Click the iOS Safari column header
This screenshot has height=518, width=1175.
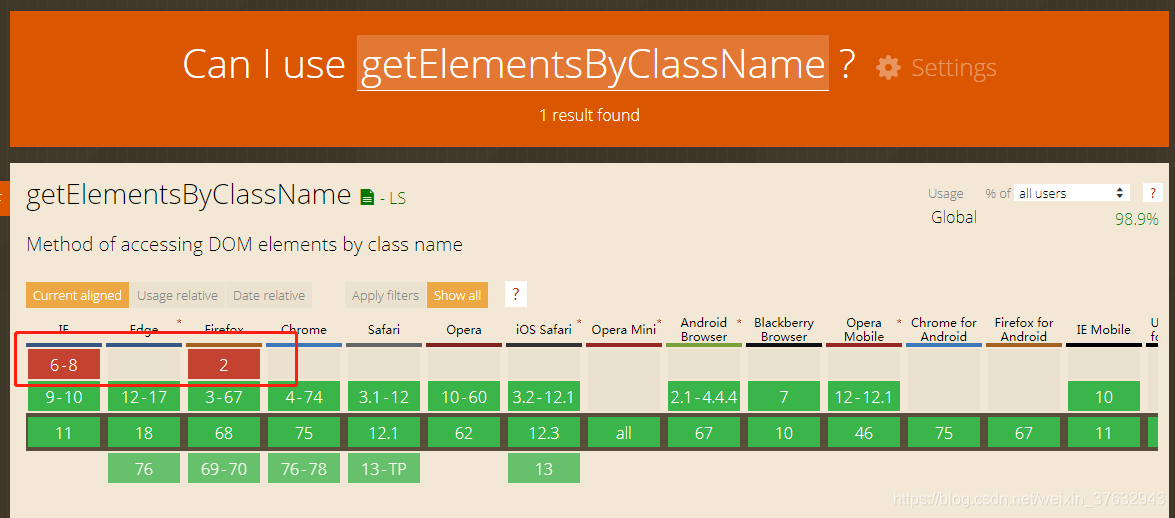(544, 330)
